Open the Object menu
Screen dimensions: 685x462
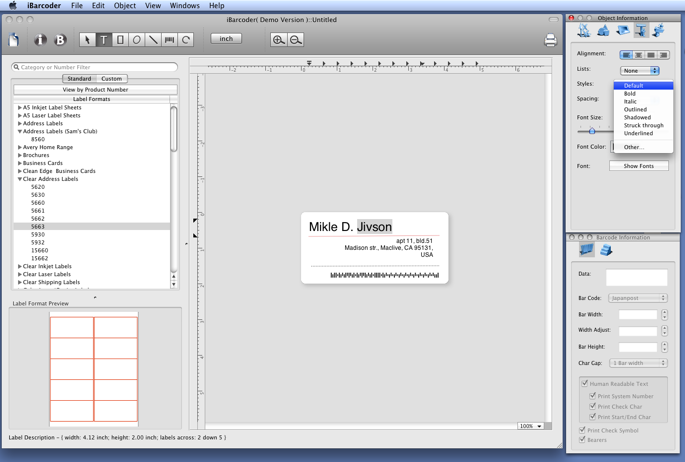pyautogui.click(x=125, y=6)
